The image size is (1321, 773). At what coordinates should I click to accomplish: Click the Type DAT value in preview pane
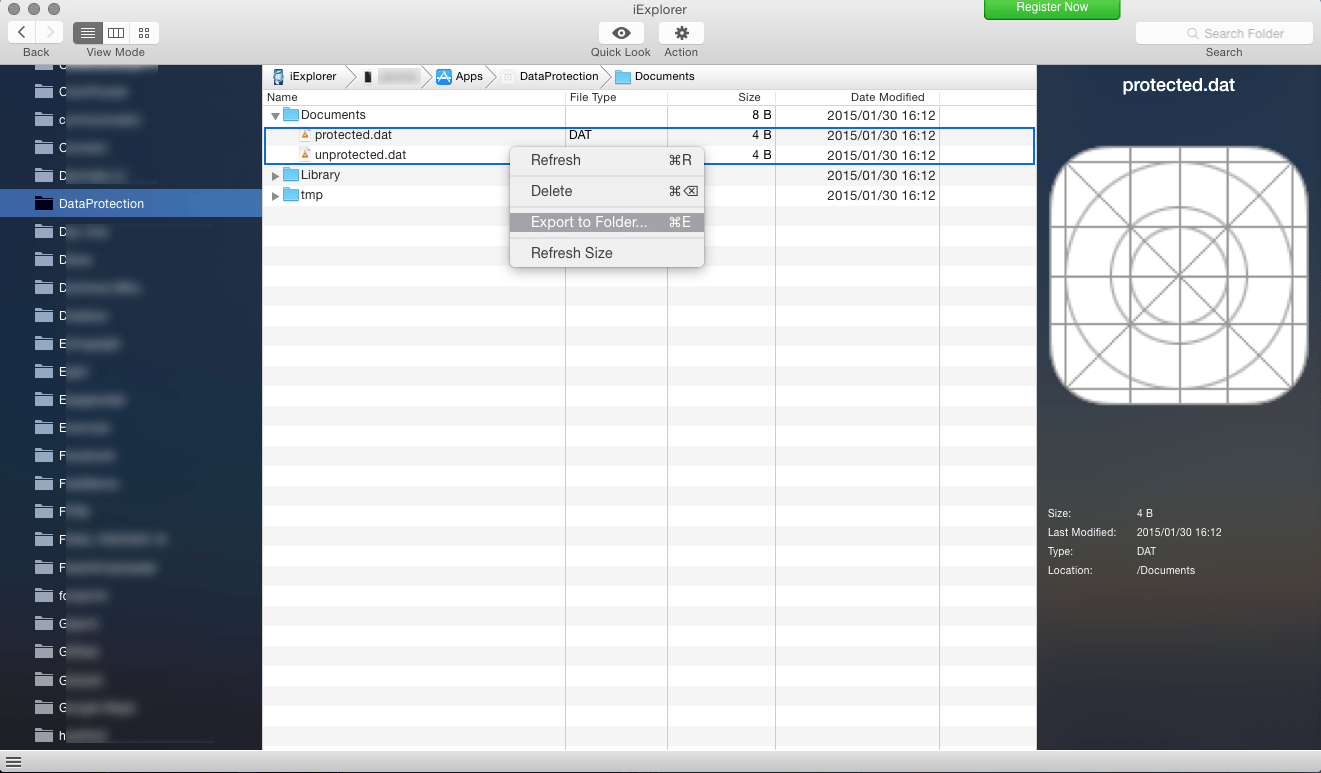[1146, 551]
